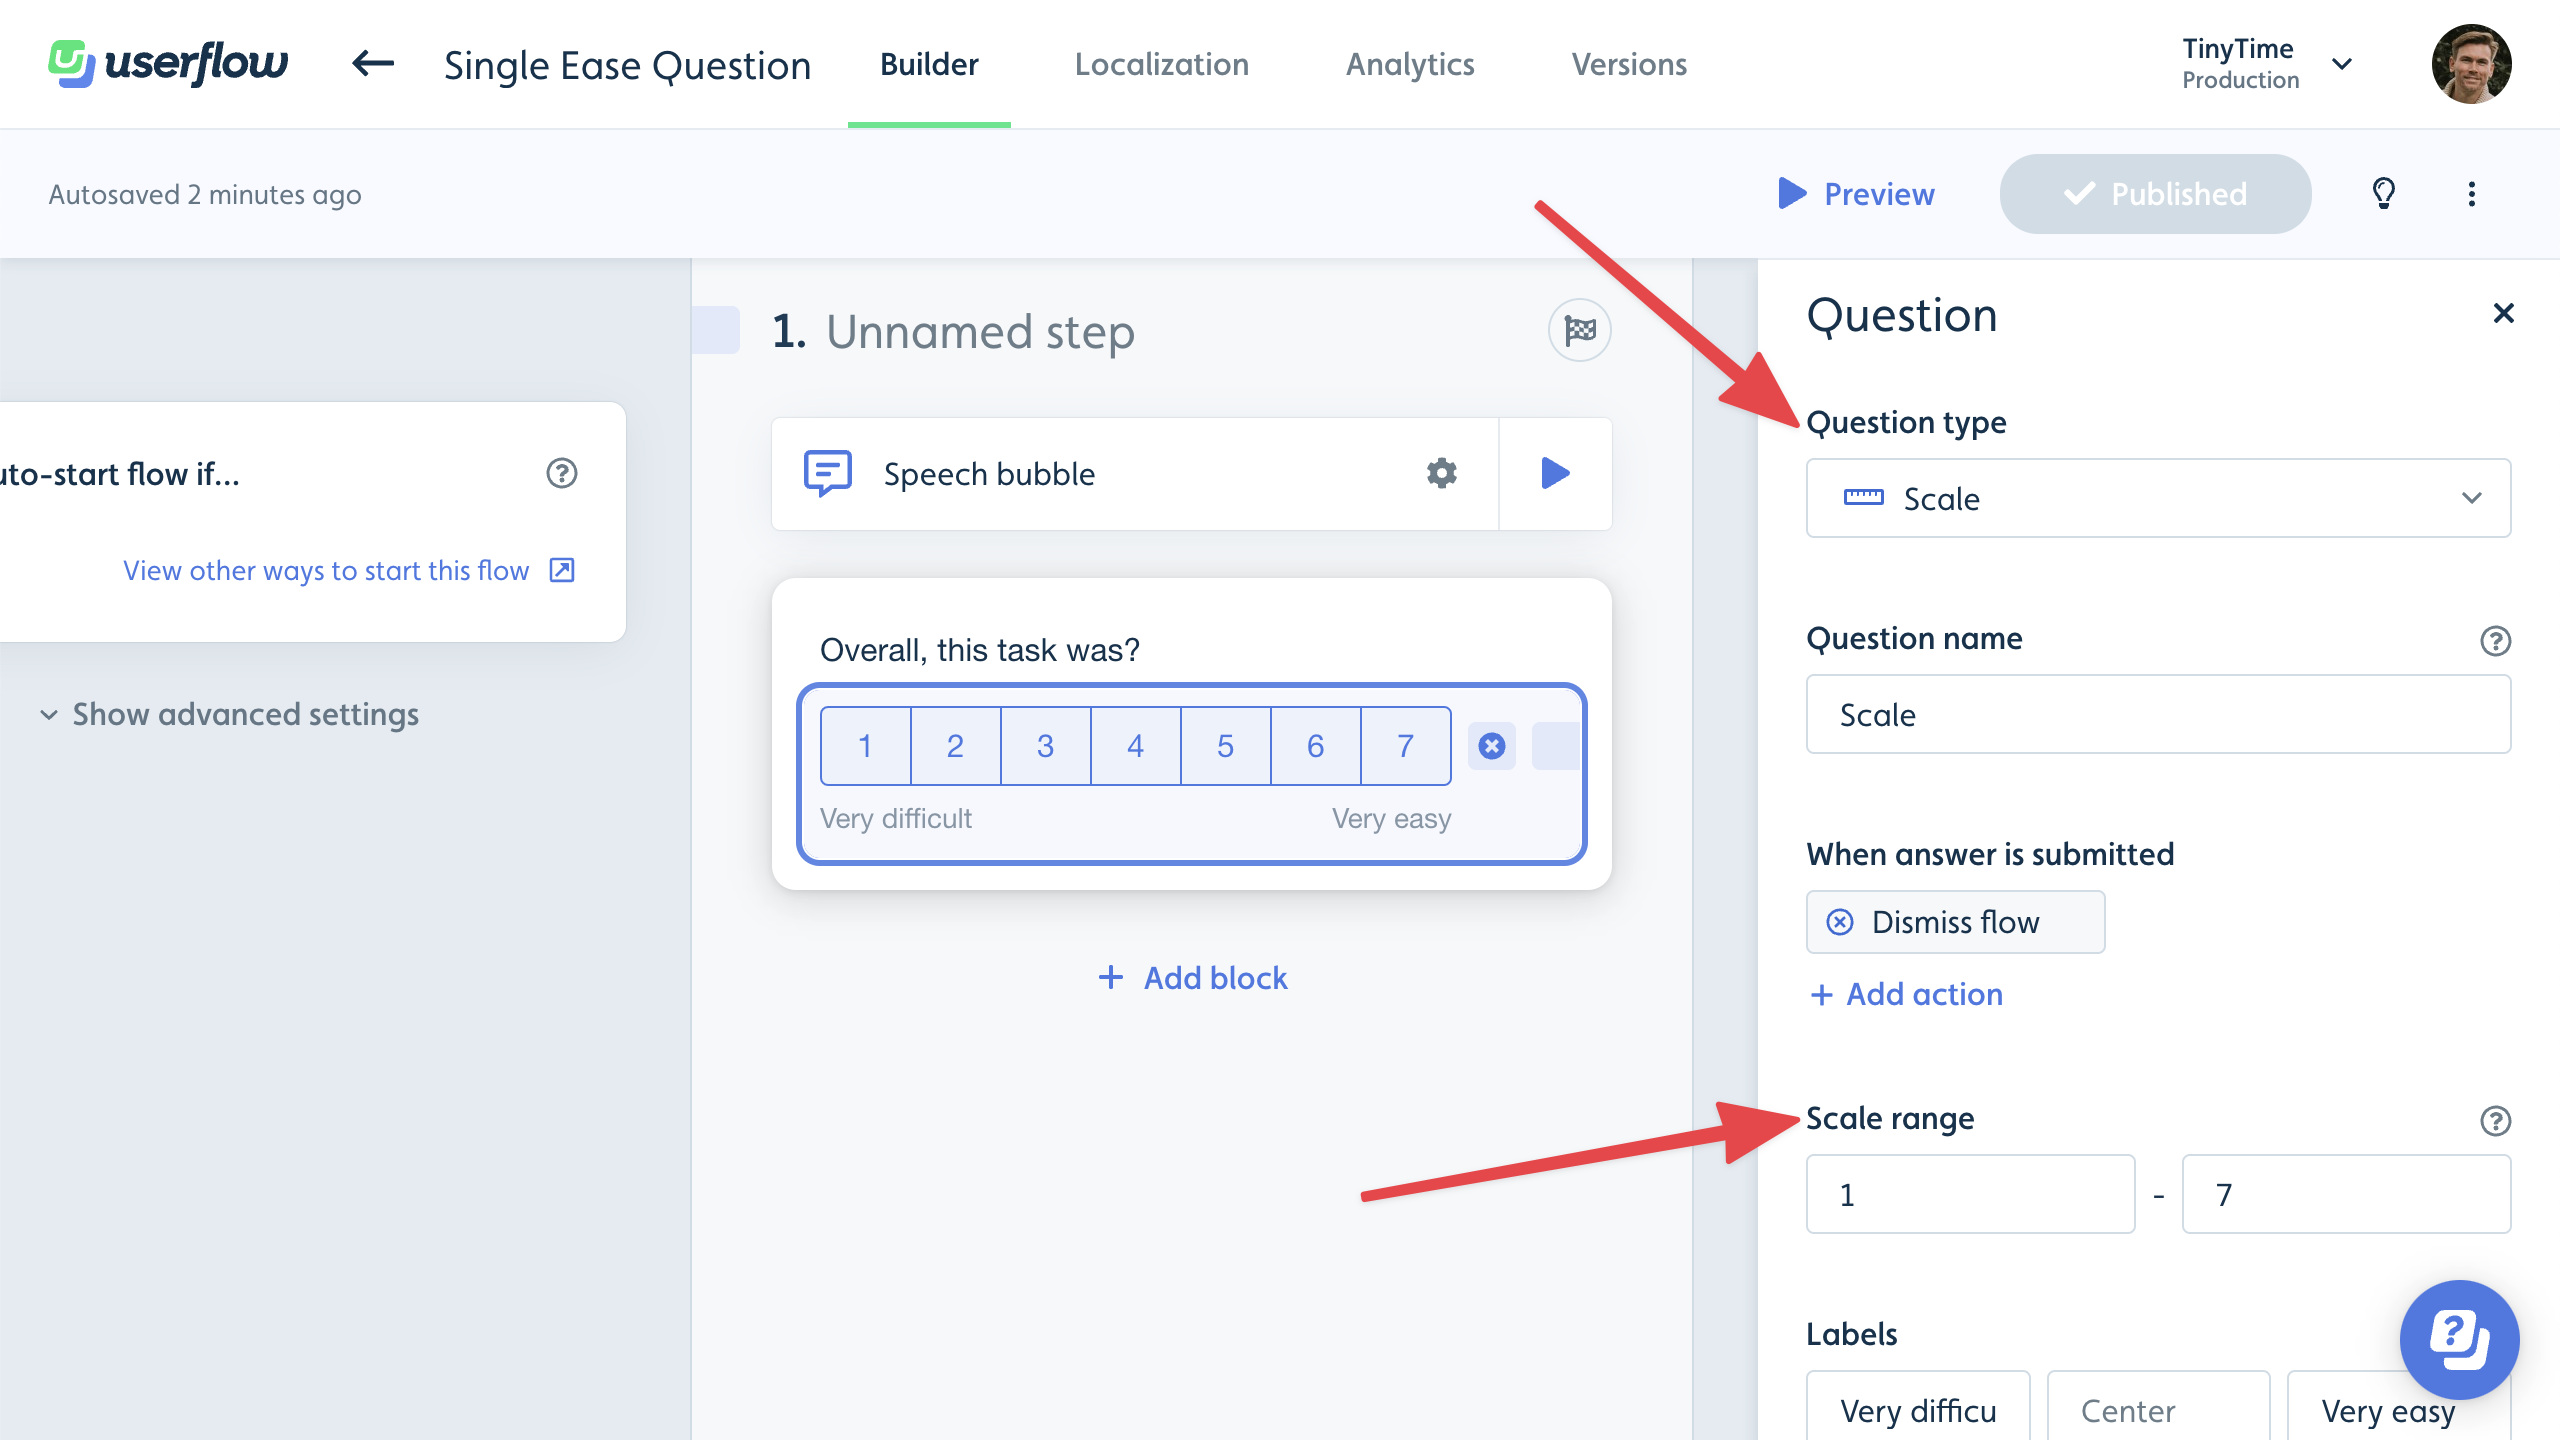Select scale value 3
The image size is (2560, 1440).
(1045, 746)
